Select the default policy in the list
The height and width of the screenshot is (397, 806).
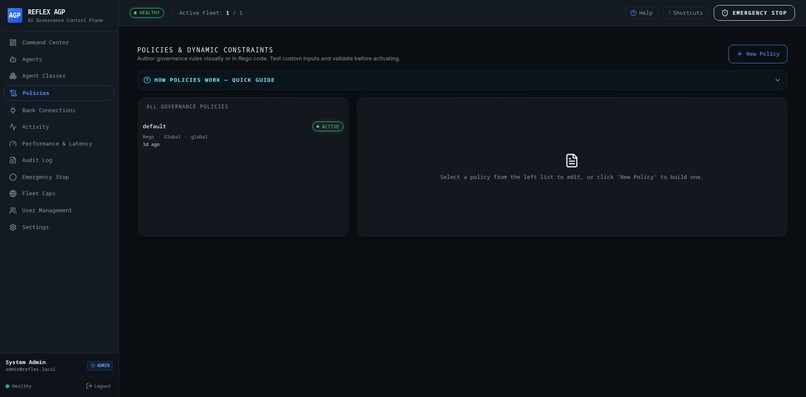tap(243, 136)
